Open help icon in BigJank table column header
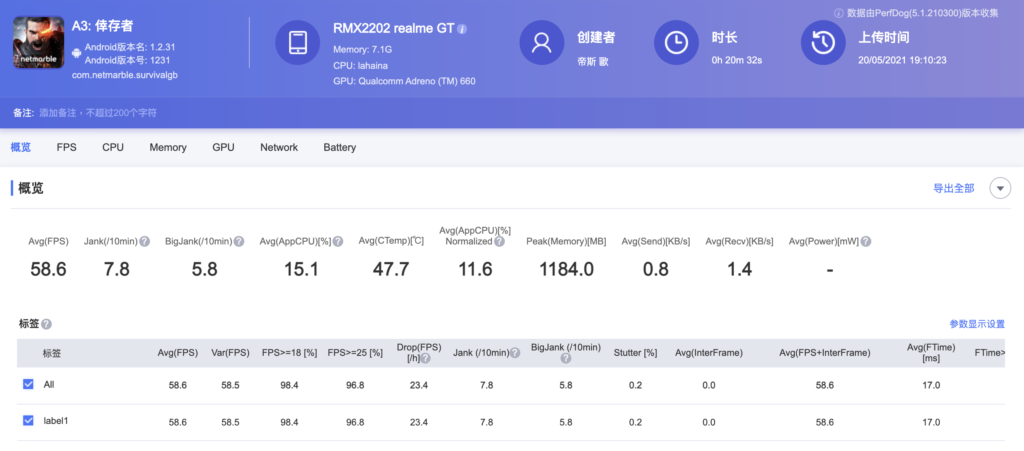Image resolution: width=1024 pixels, height=451 pixels. point(566,358)
